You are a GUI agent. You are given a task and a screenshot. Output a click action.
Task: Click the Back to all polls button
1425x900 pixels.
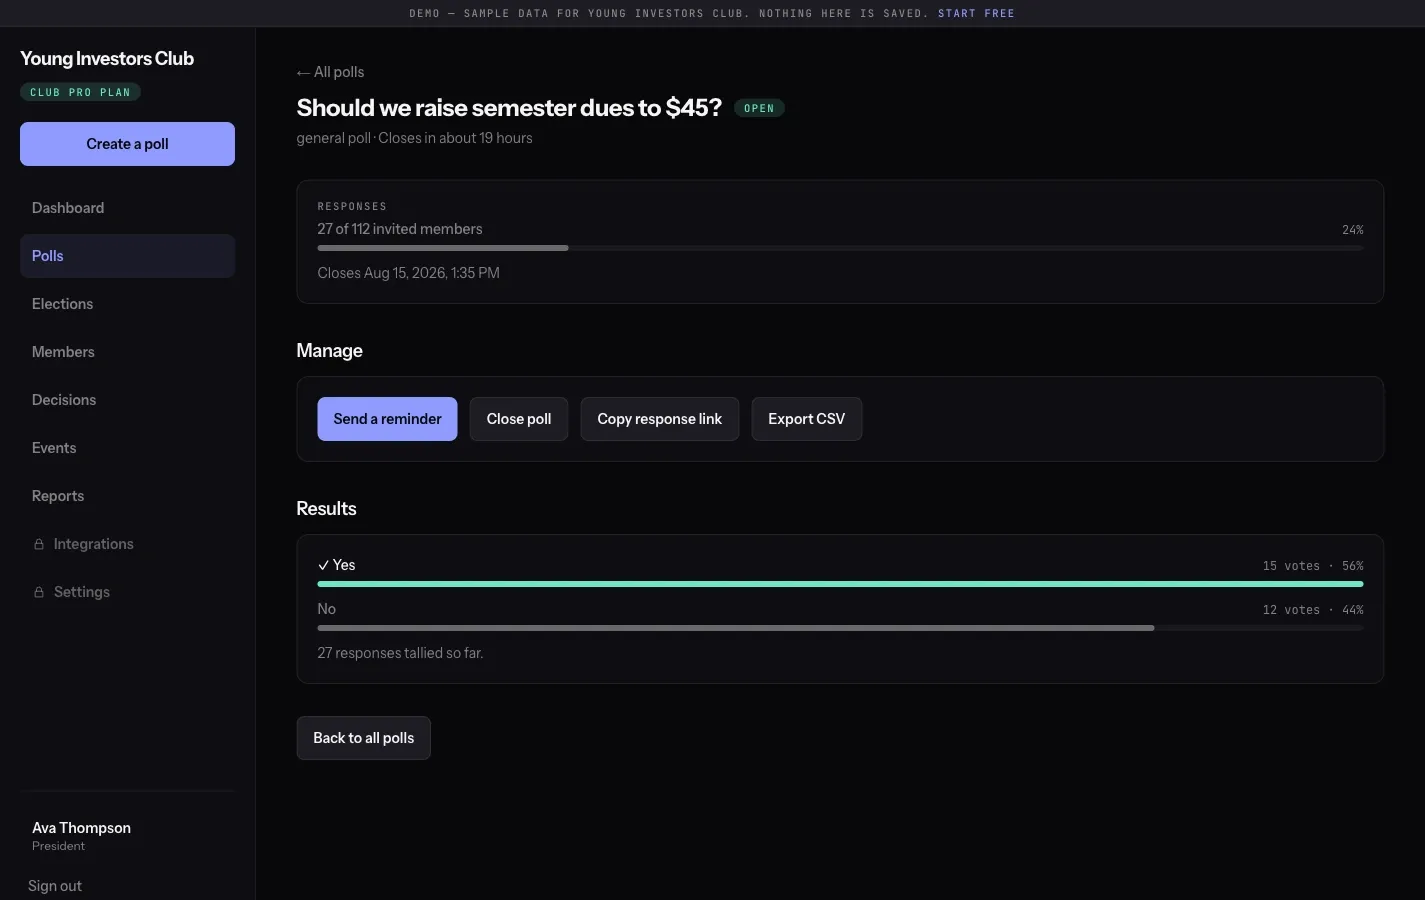(364, 738)
